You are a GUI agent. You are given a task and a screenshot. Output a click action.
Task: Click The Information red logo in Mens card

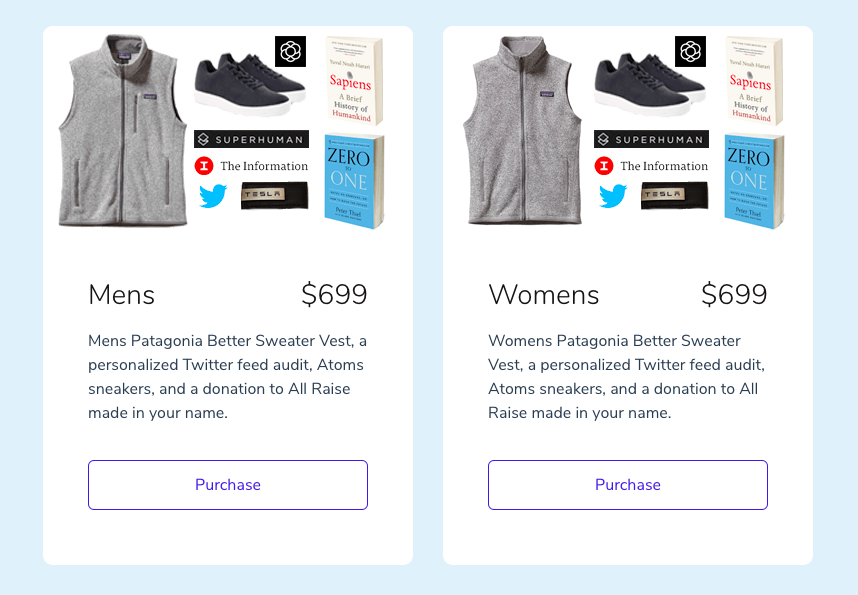pyautogui.click(x=204, y=166)
